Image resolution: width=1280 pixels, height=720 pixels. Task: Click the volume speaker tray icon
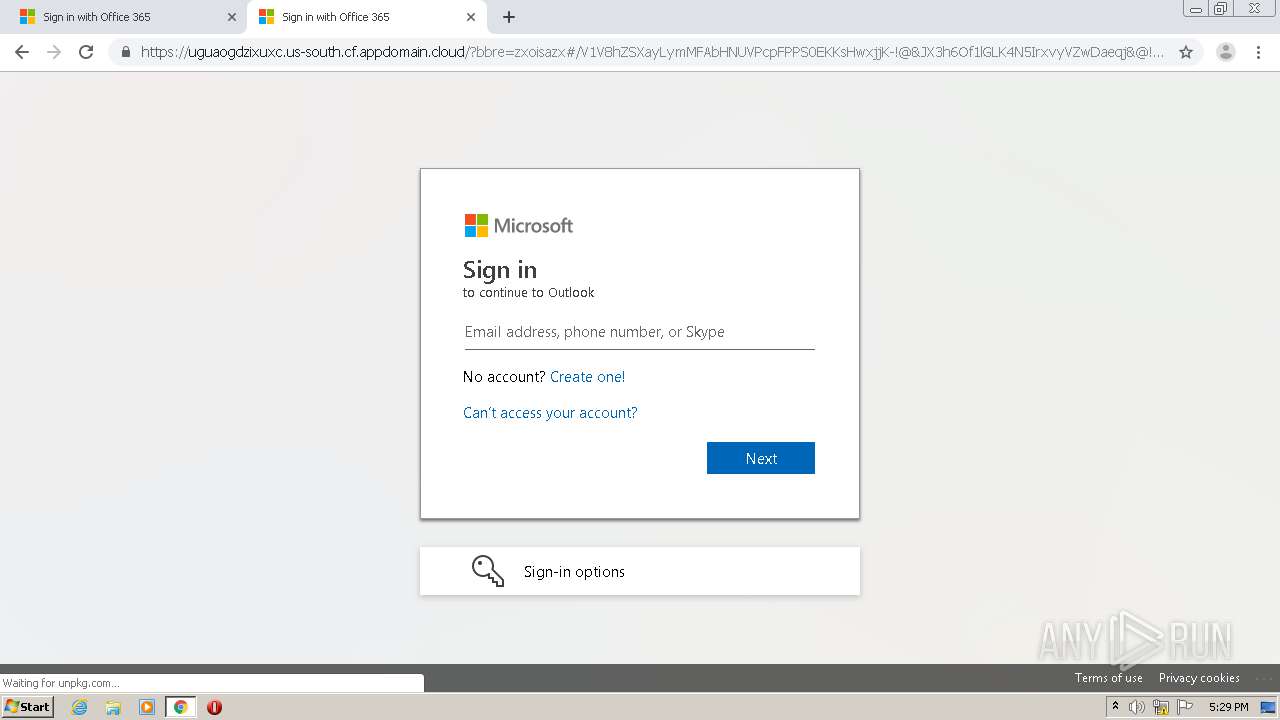(1137, 707)
